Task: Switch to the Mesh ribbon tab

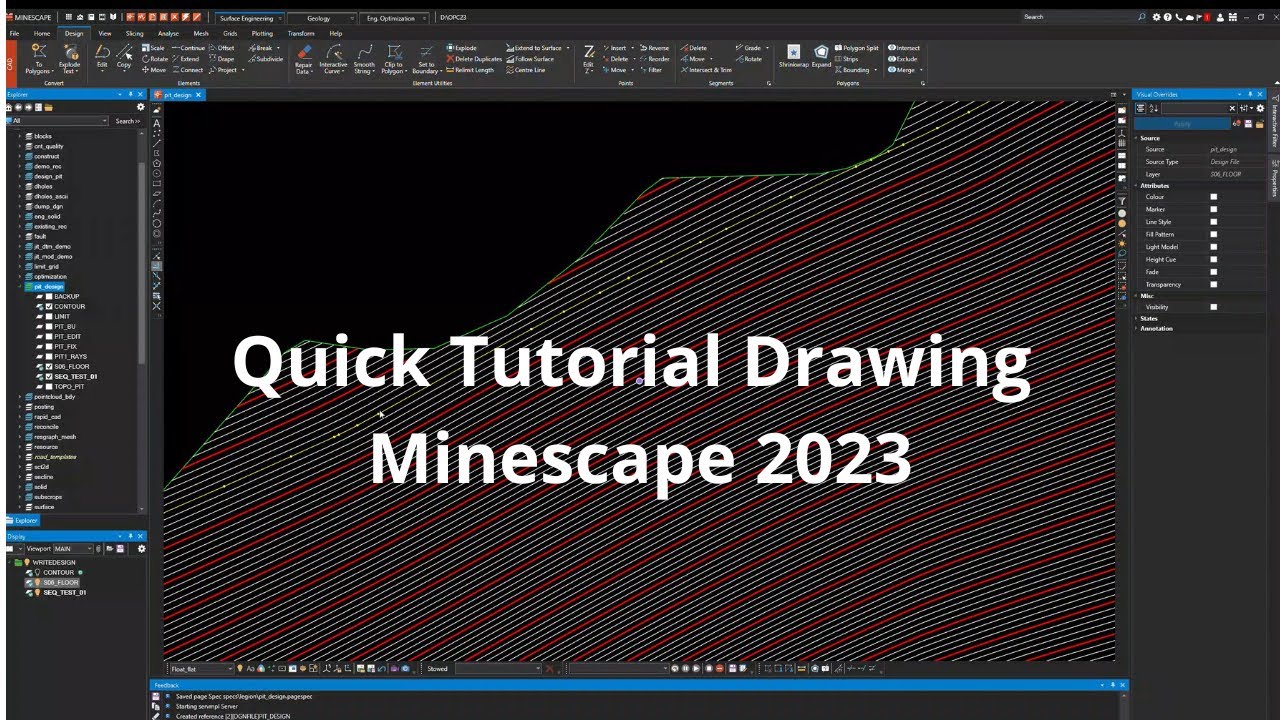Action: click(x=201, y=33)
